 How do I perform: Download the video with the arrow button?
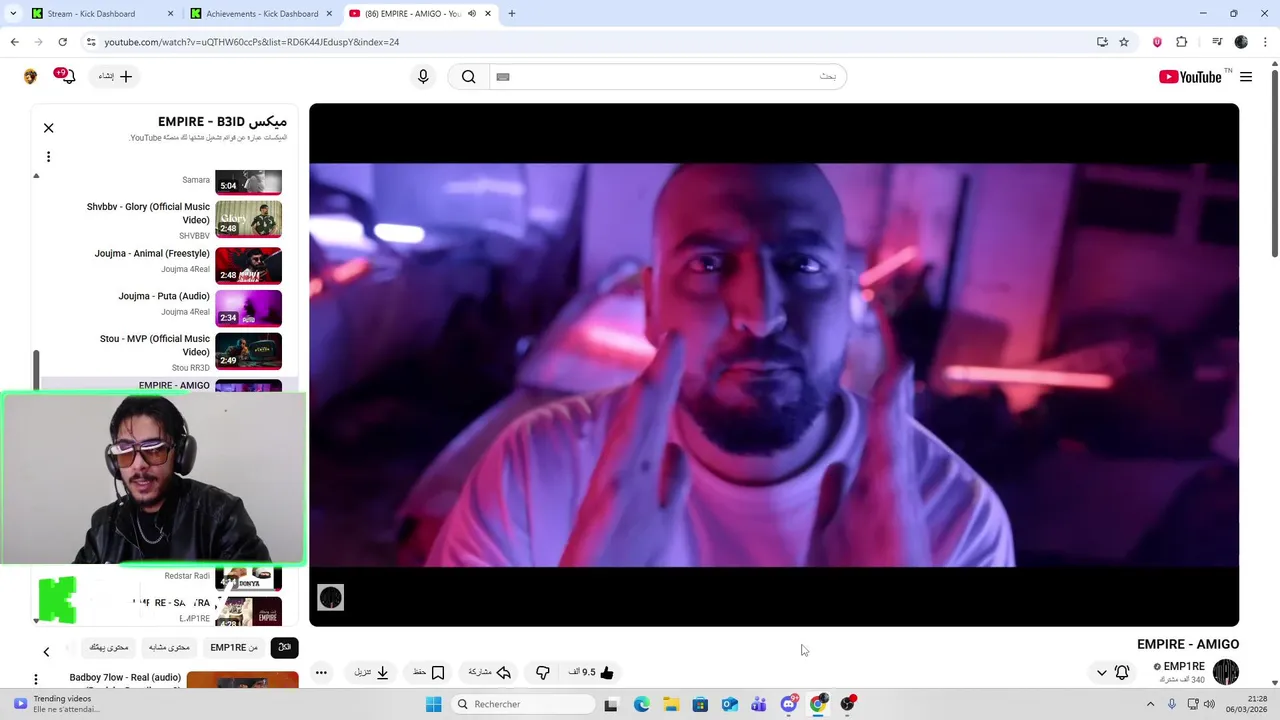coord(372,673)
